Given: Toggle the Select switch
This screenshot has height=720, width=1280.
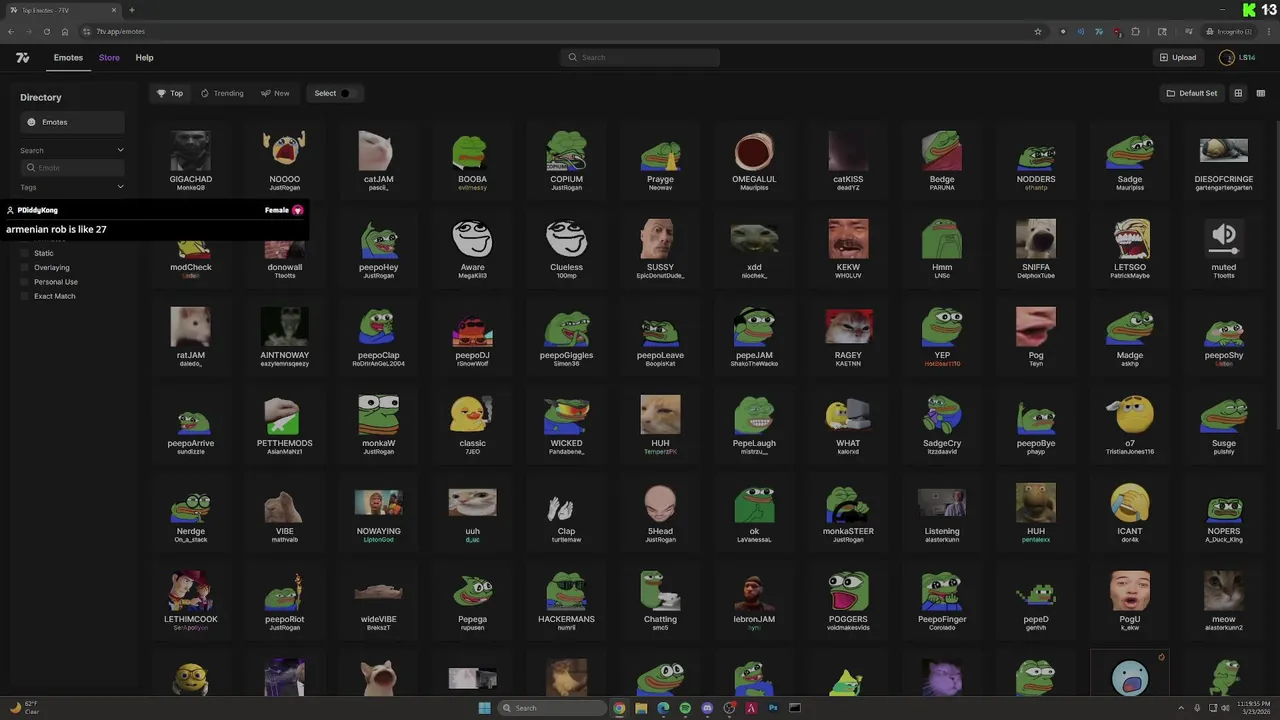Looking at the screenshot, I should (x=347, y=93).
